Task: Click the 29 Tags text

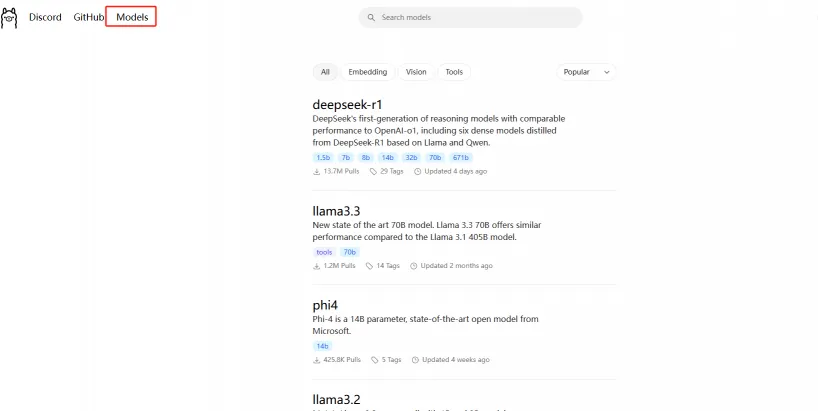Action: (392, 171)
